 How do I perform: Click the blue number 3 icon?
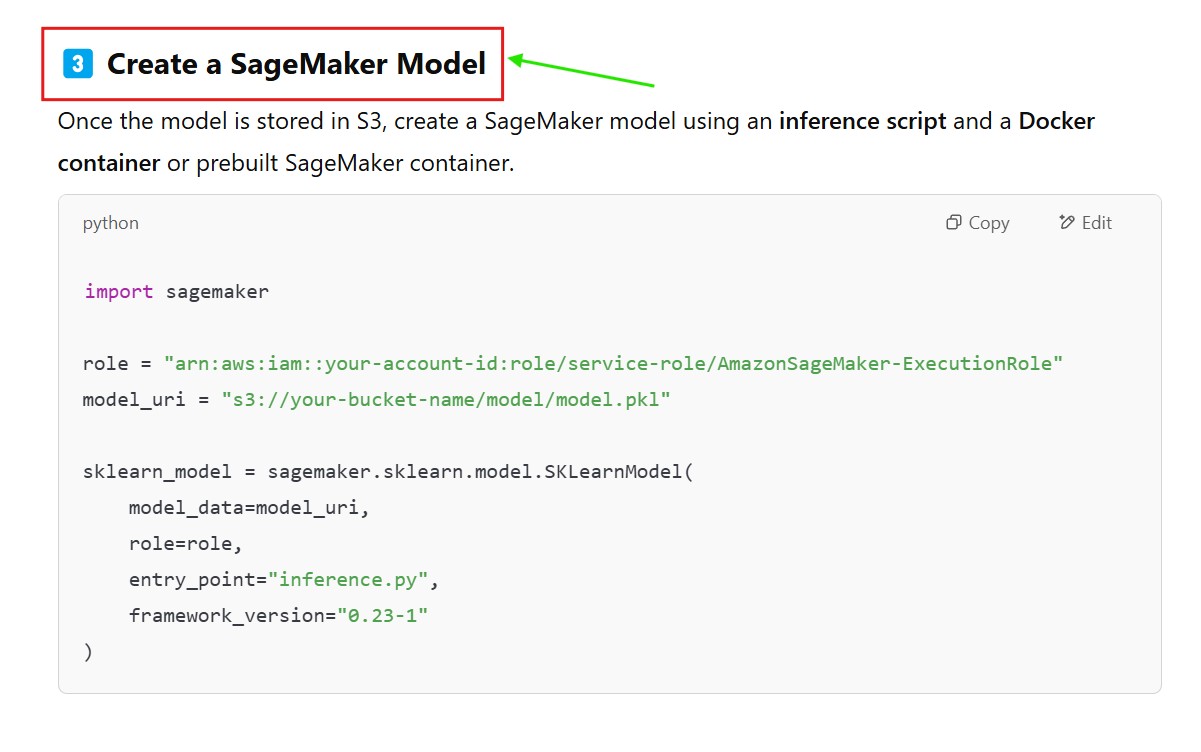click(78, 64)
